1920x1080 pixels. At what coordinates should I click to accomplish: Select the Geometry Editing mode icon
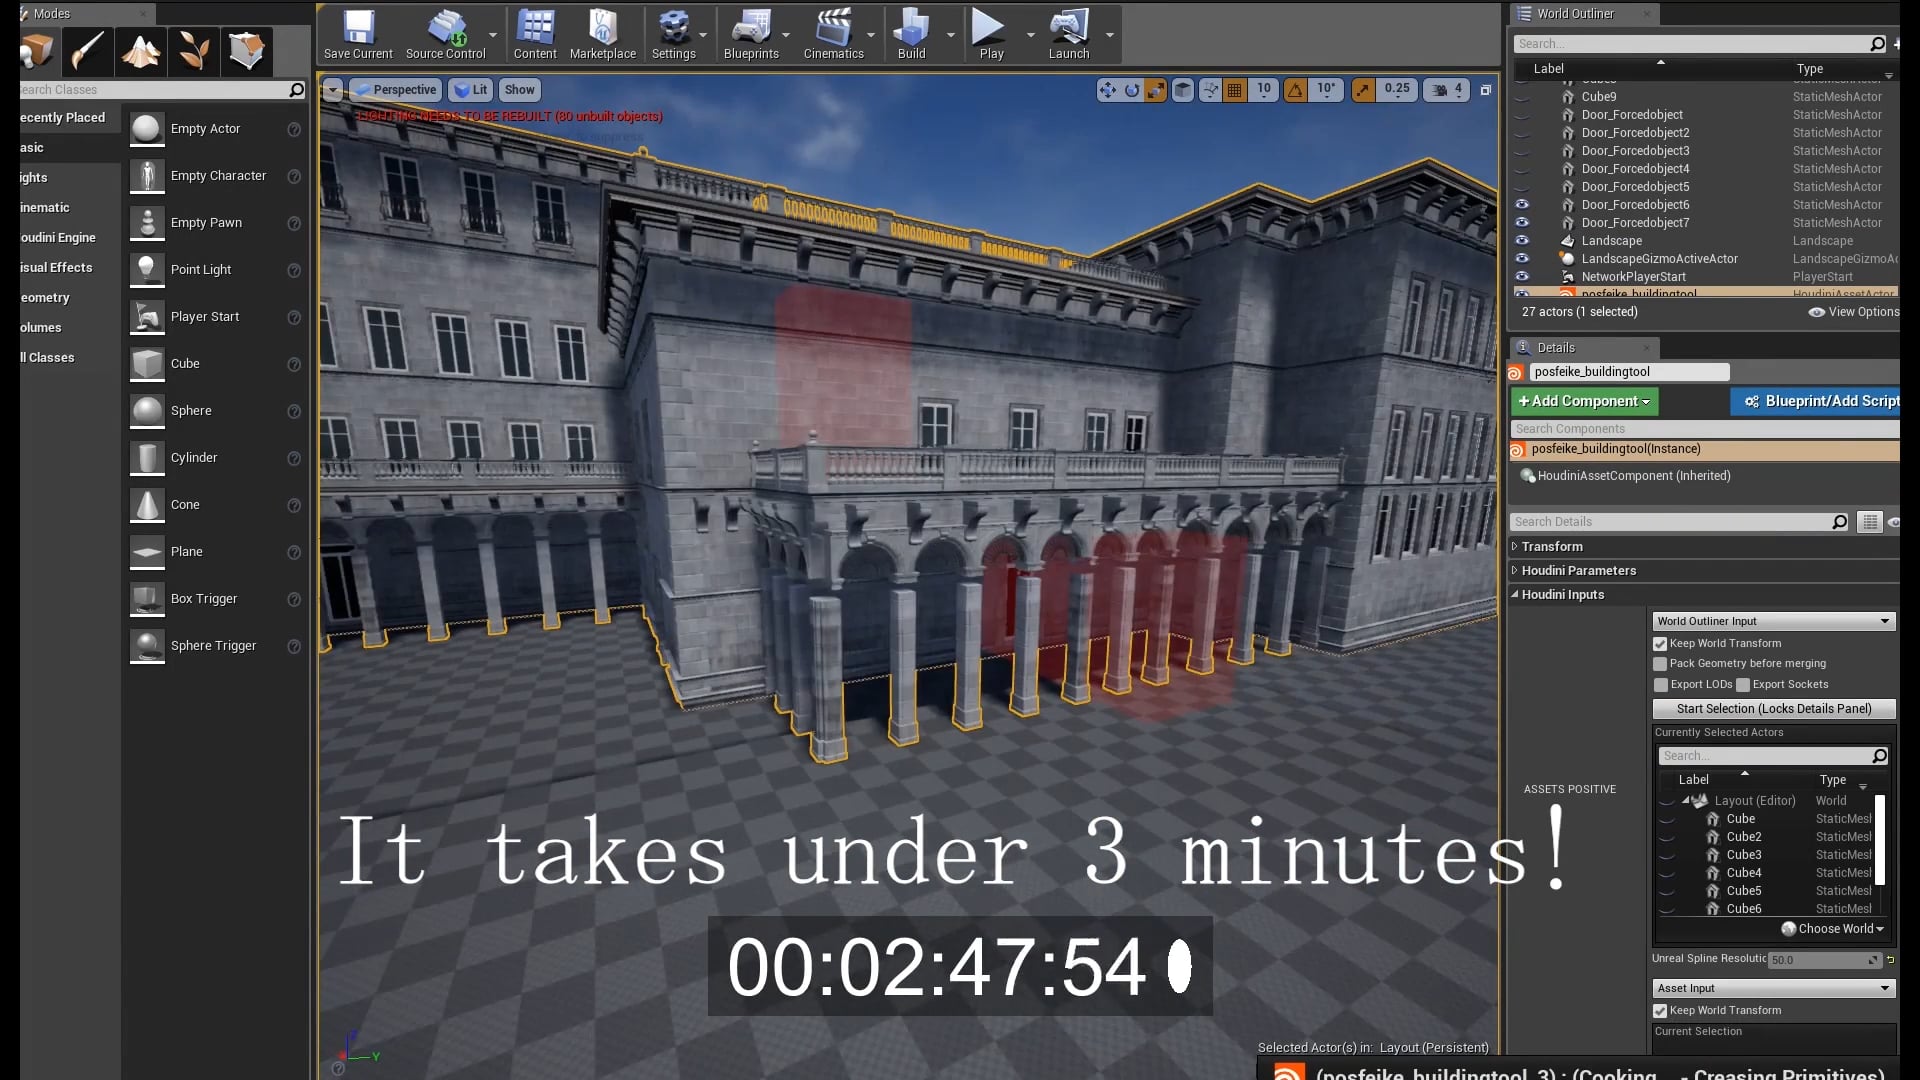247,51
